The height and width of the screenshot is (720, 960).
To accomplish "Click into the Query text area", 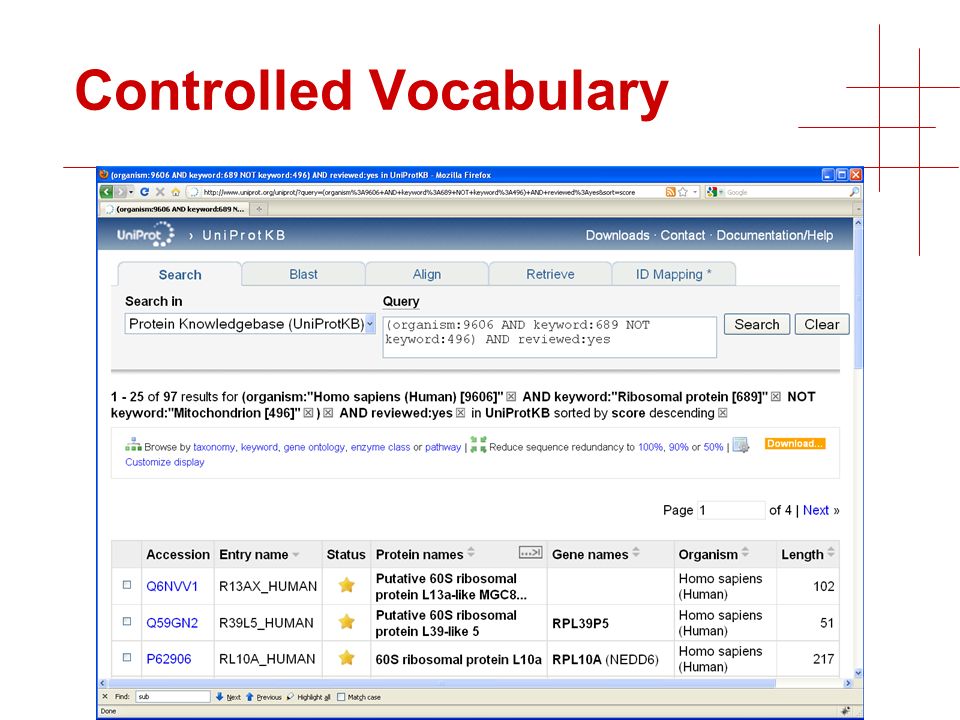I will pyautogui.click(x=549, y=337).
